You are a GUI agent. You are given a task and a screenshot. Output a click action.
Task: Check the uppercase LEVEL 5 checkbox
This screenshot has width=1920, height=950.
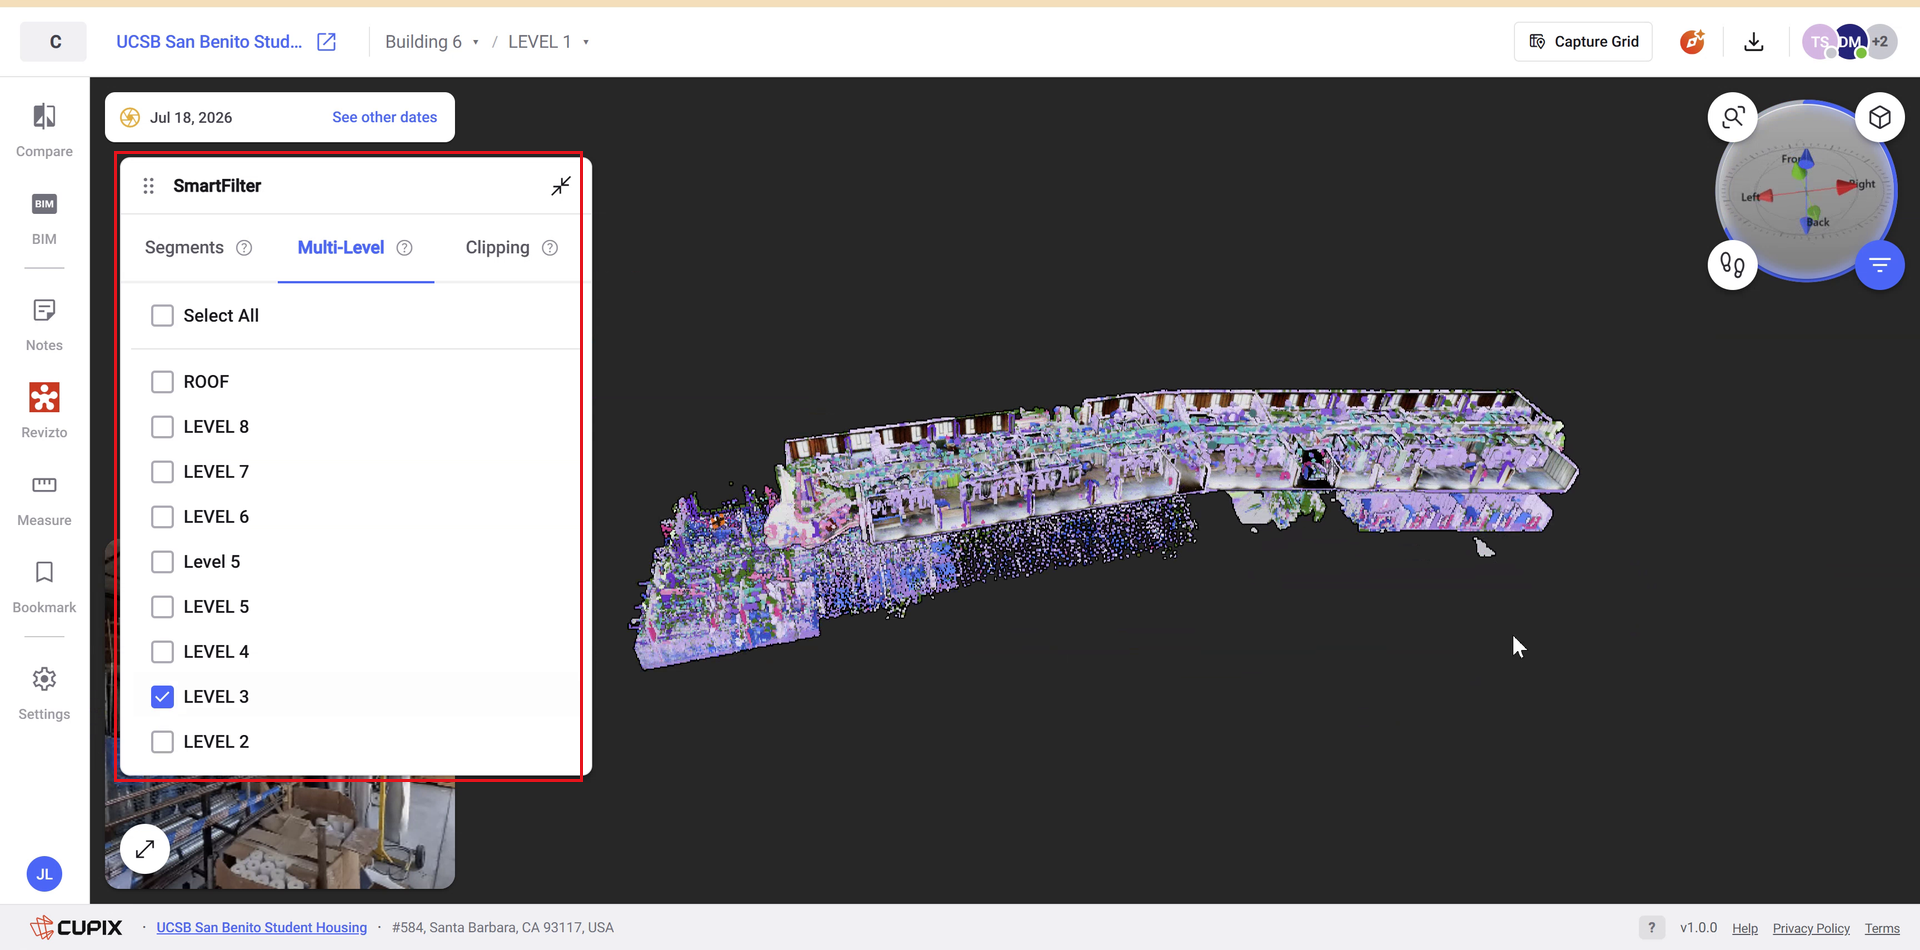pyautogui.click(x=162, y=607)
